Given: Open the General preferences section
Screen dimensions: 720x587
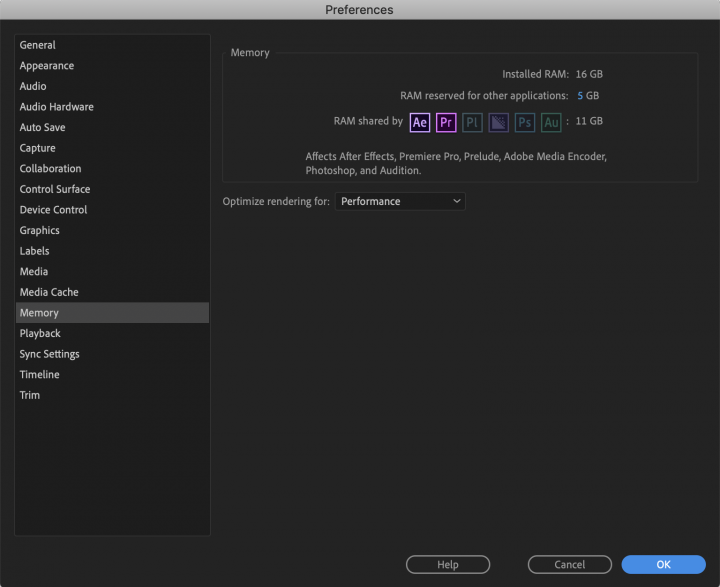Looking at the screenshot, I should (112, 45).
